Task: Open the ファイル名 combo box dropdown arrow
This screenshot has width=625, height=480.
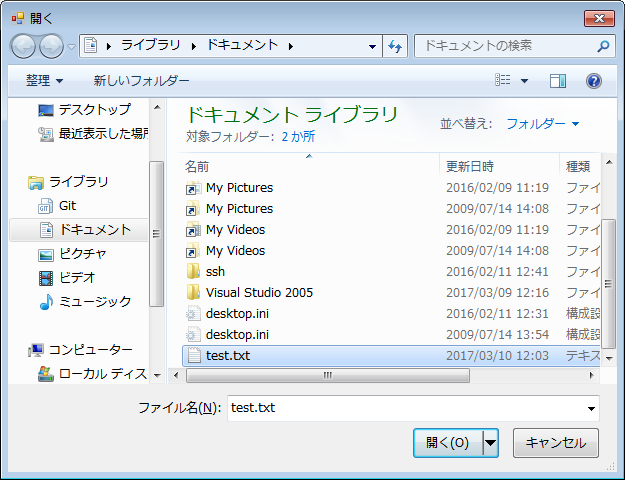Action: 592,409
